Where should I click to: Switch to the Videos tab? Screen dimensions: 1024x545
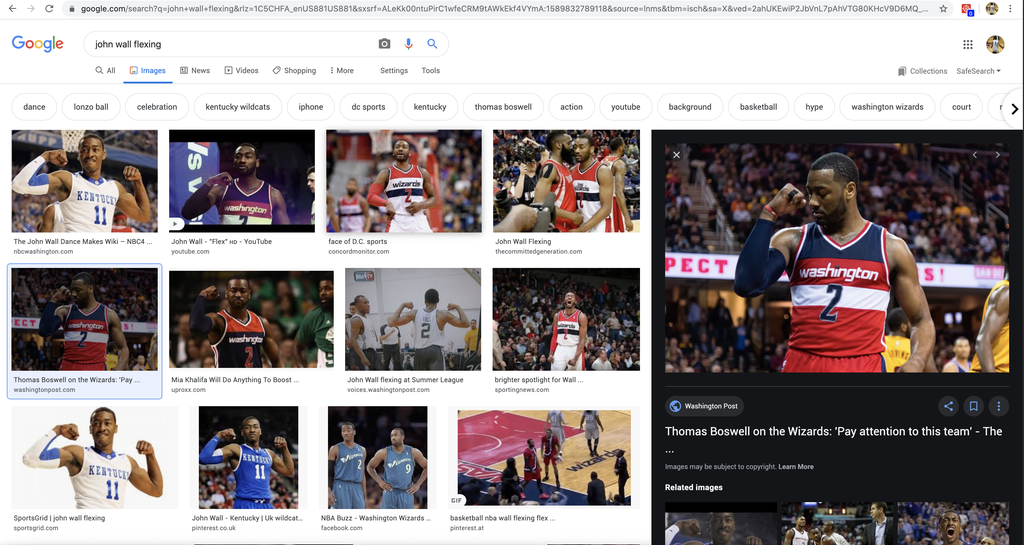(242, 70)
